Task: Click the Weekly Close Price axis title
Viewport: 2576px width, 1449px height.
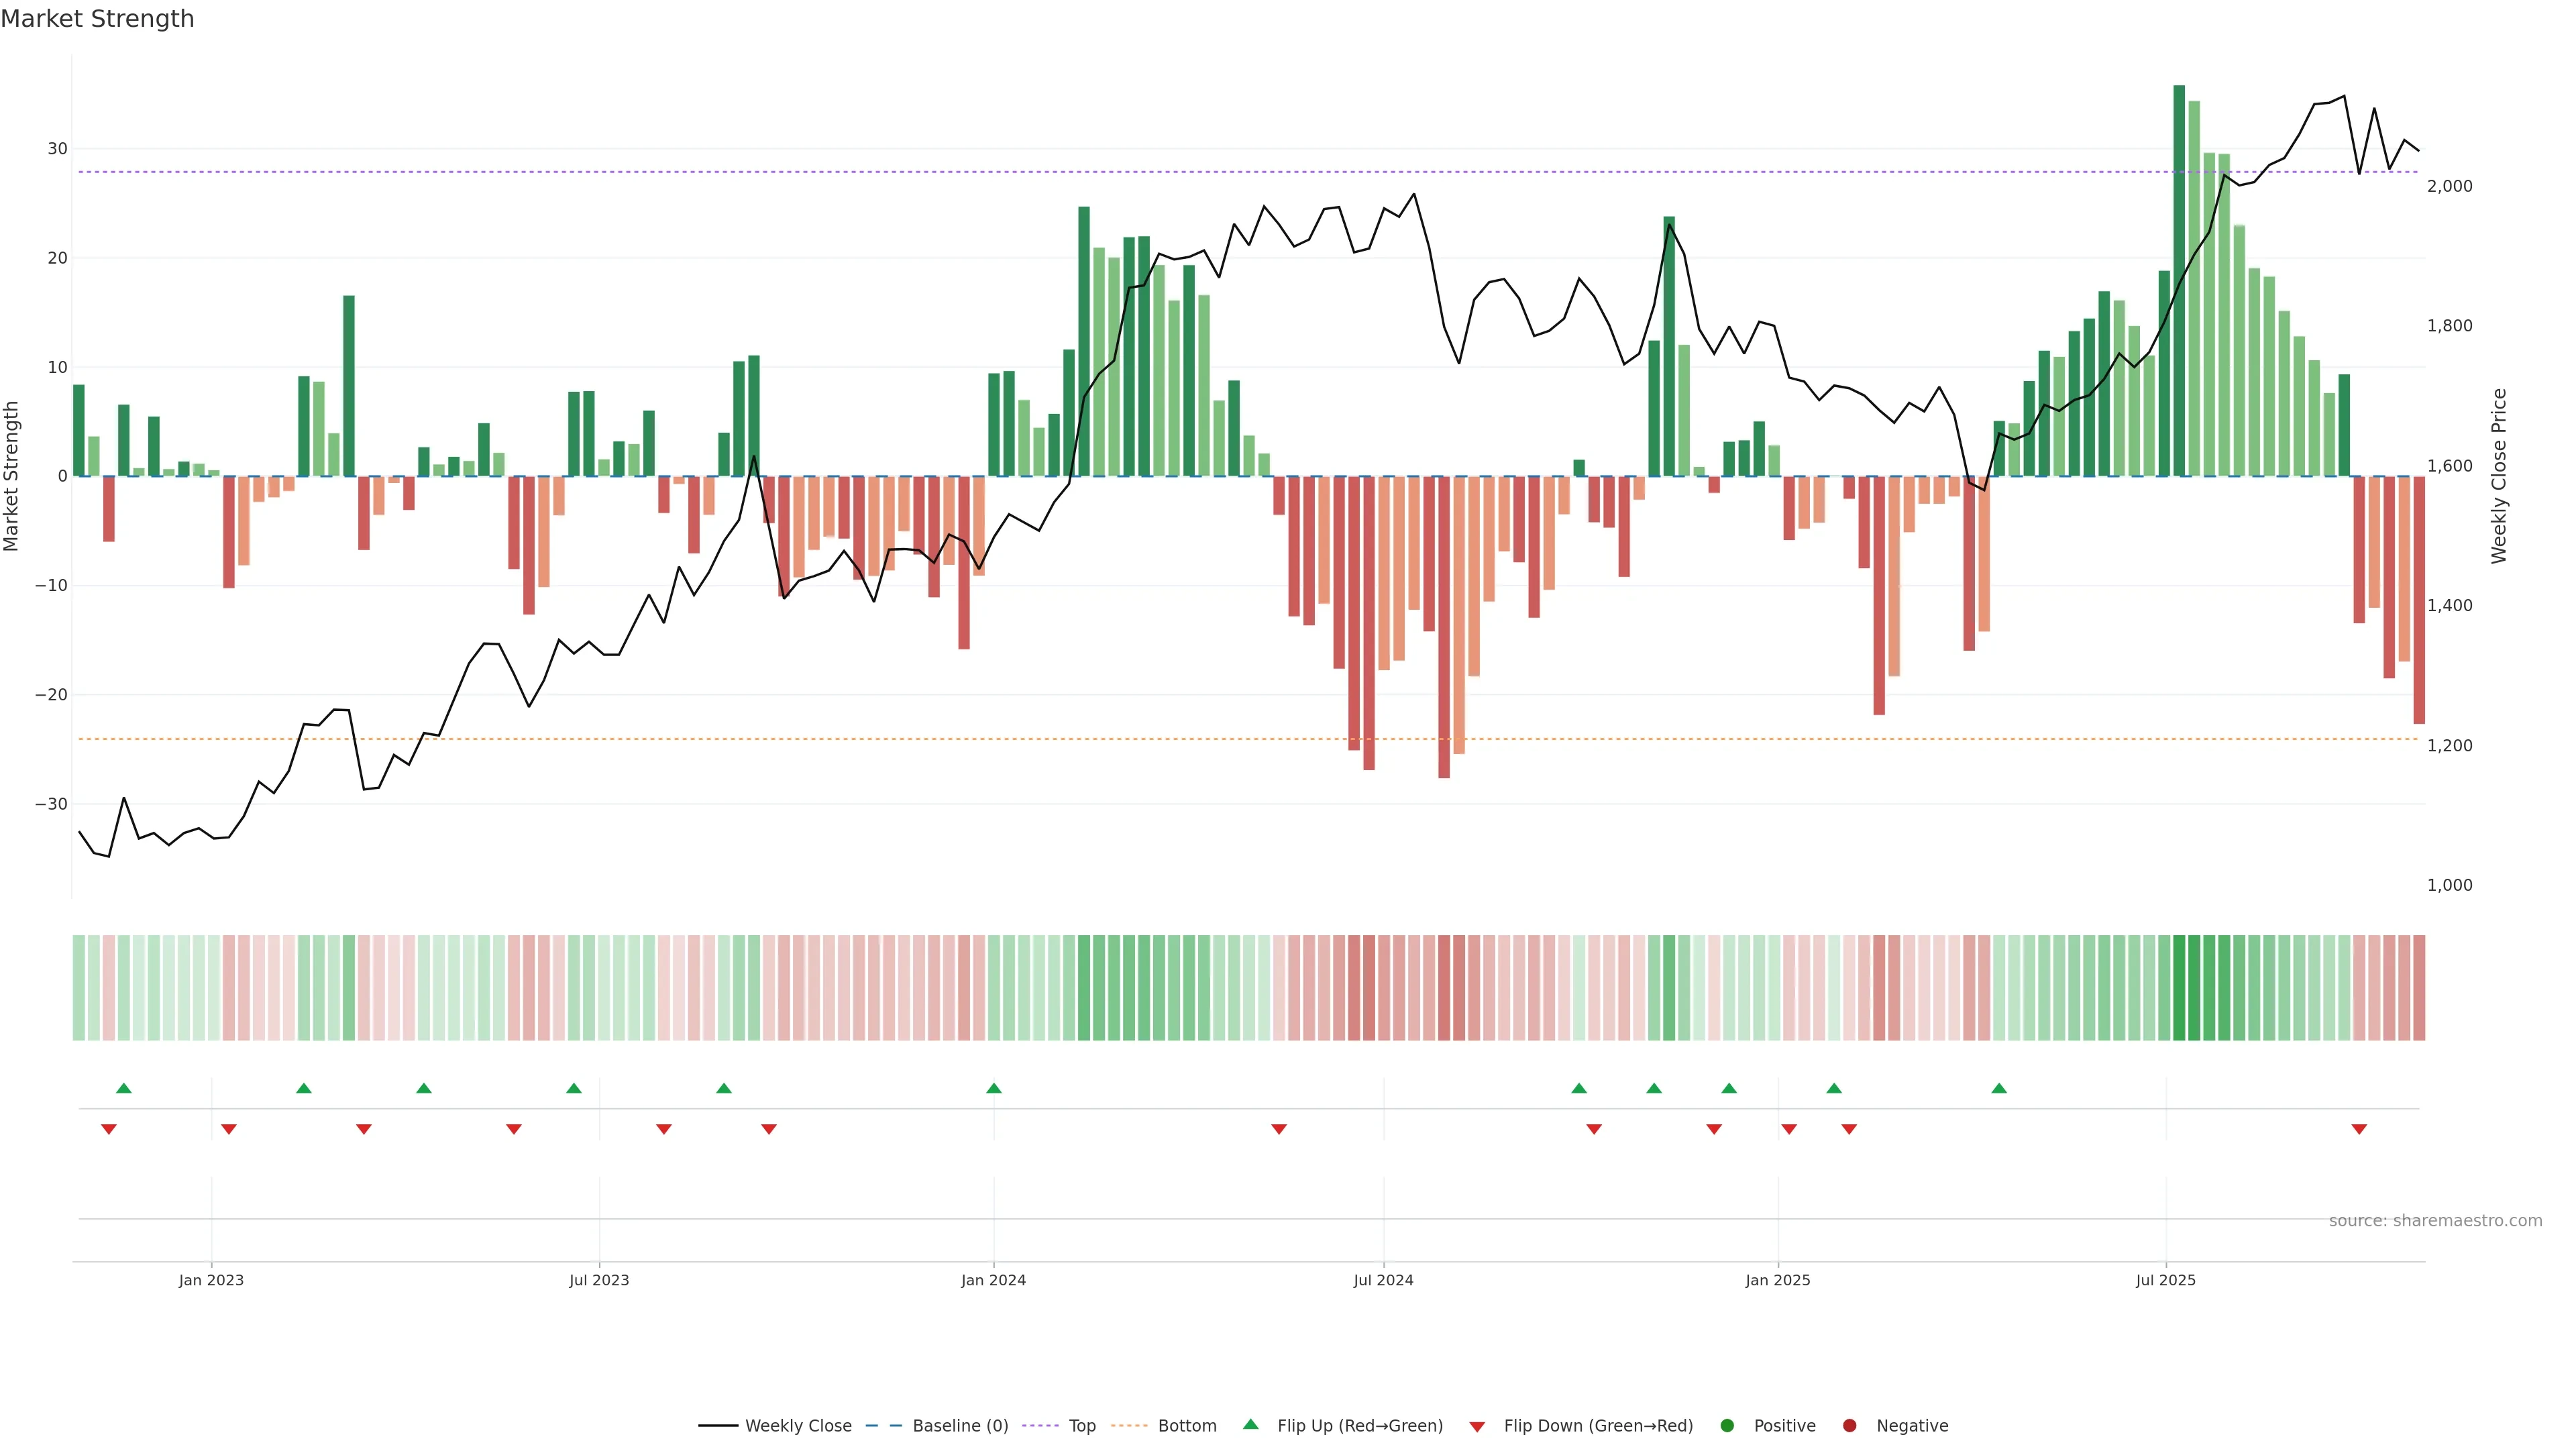Action: pos(2499,476)
